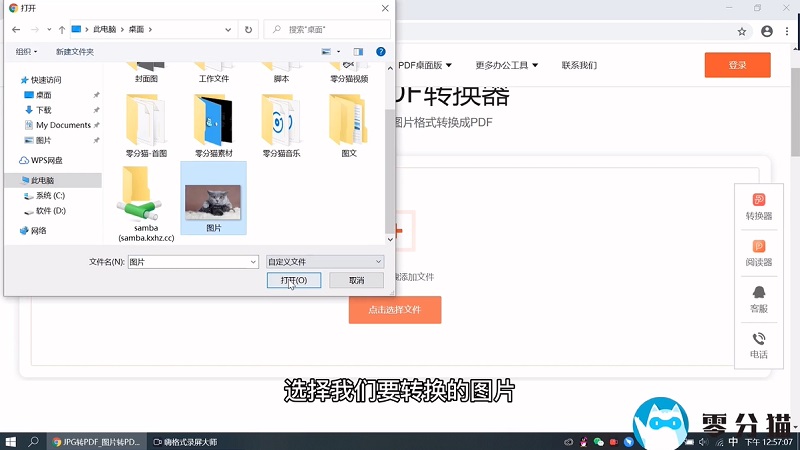Open the view options dropdown arrow
The height and width of the screenshot is (450, 800).
pos(340,51)
